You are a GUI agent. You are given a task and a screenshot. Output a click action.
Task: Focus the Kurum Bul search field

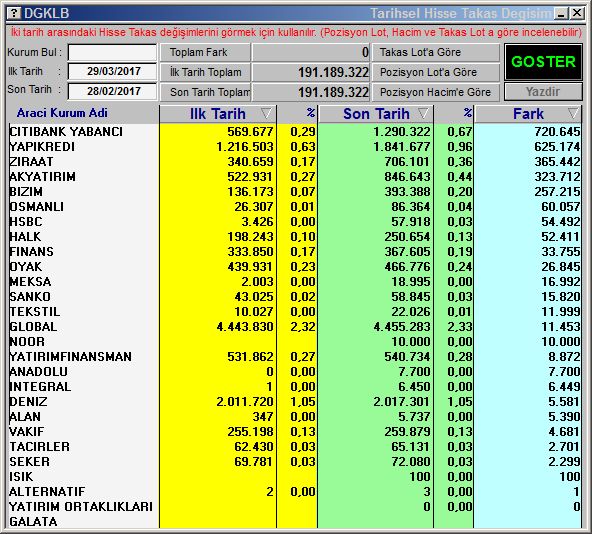tap(112, 52)
